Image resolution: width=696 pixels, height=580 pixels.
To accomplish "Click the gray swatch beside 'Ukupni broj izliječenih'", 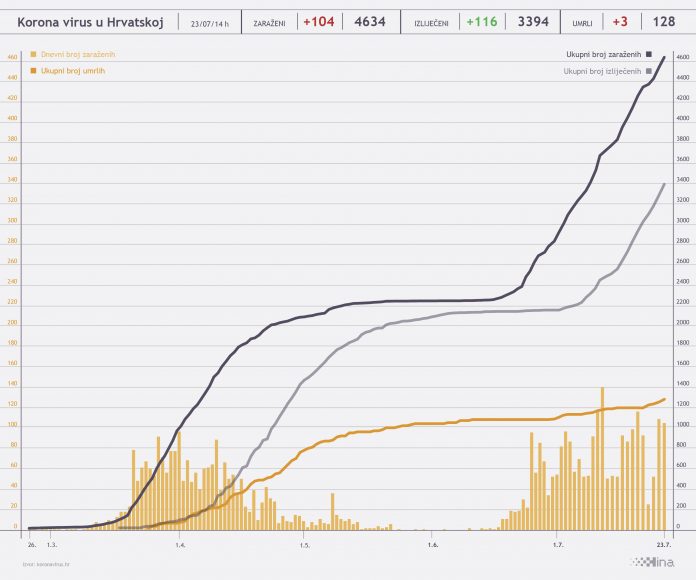I will tap(649, 71).
